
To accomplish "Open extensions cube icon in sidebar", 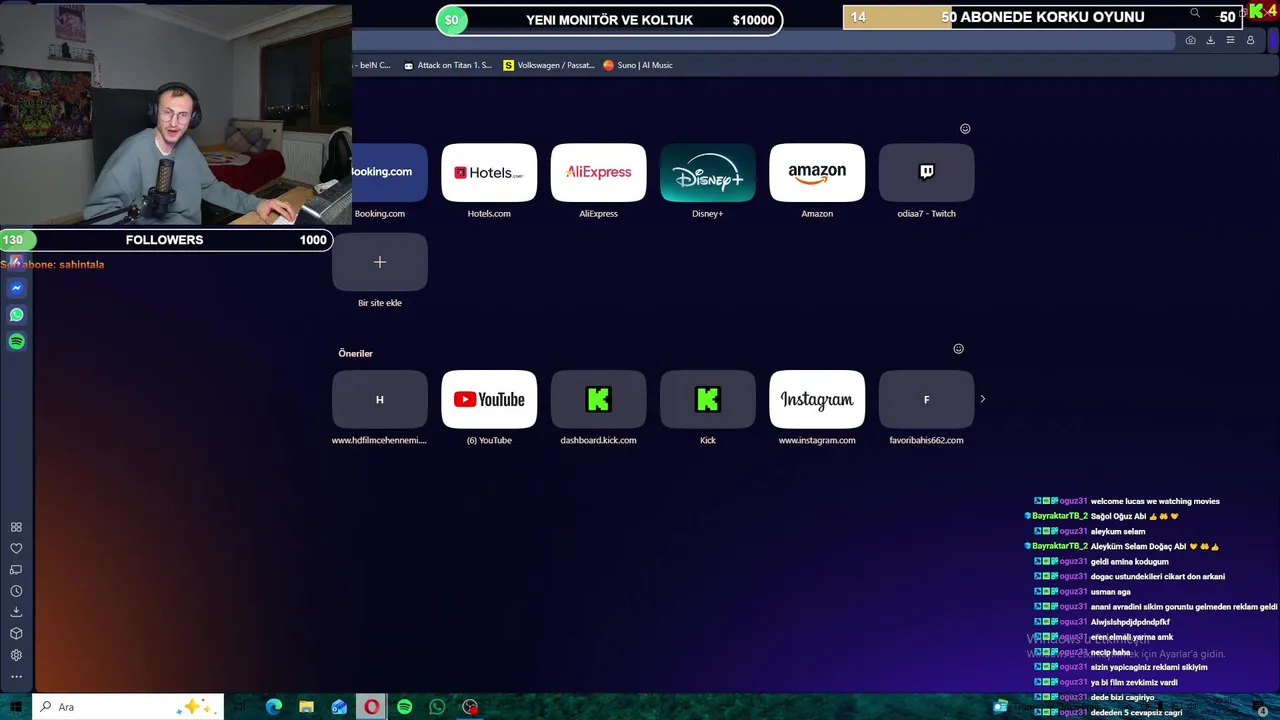I will pyautogui.click(x=16, y=634).
